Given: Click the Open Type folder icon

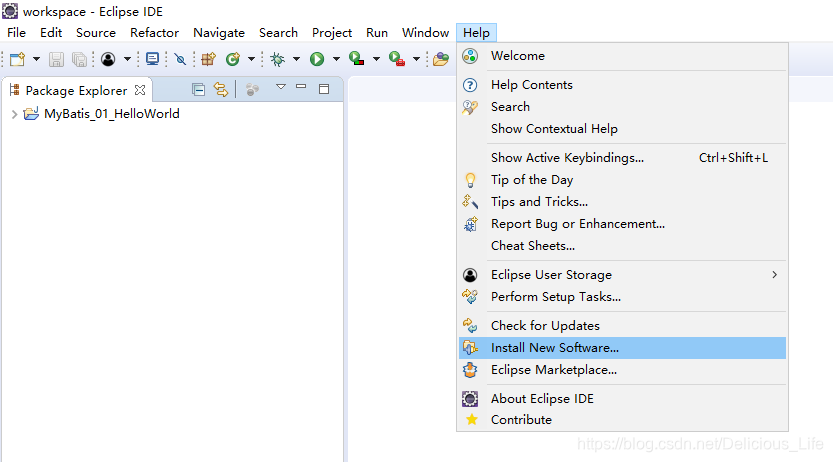Looking at the screenshot, I should click(x=440, y=59).
